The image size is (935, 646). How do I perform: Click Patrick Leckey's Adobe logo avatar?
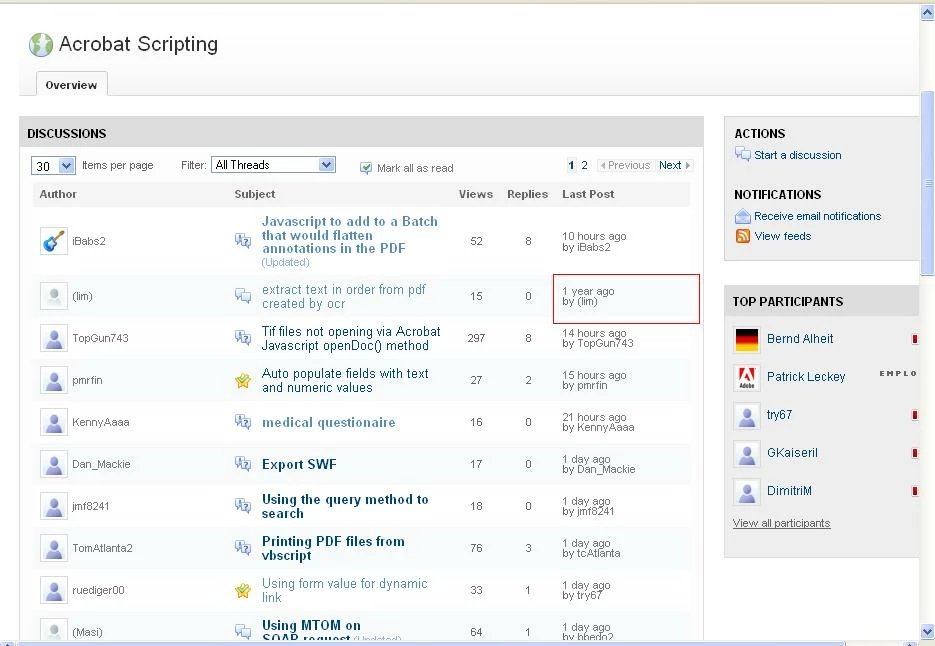coord(747,378)
